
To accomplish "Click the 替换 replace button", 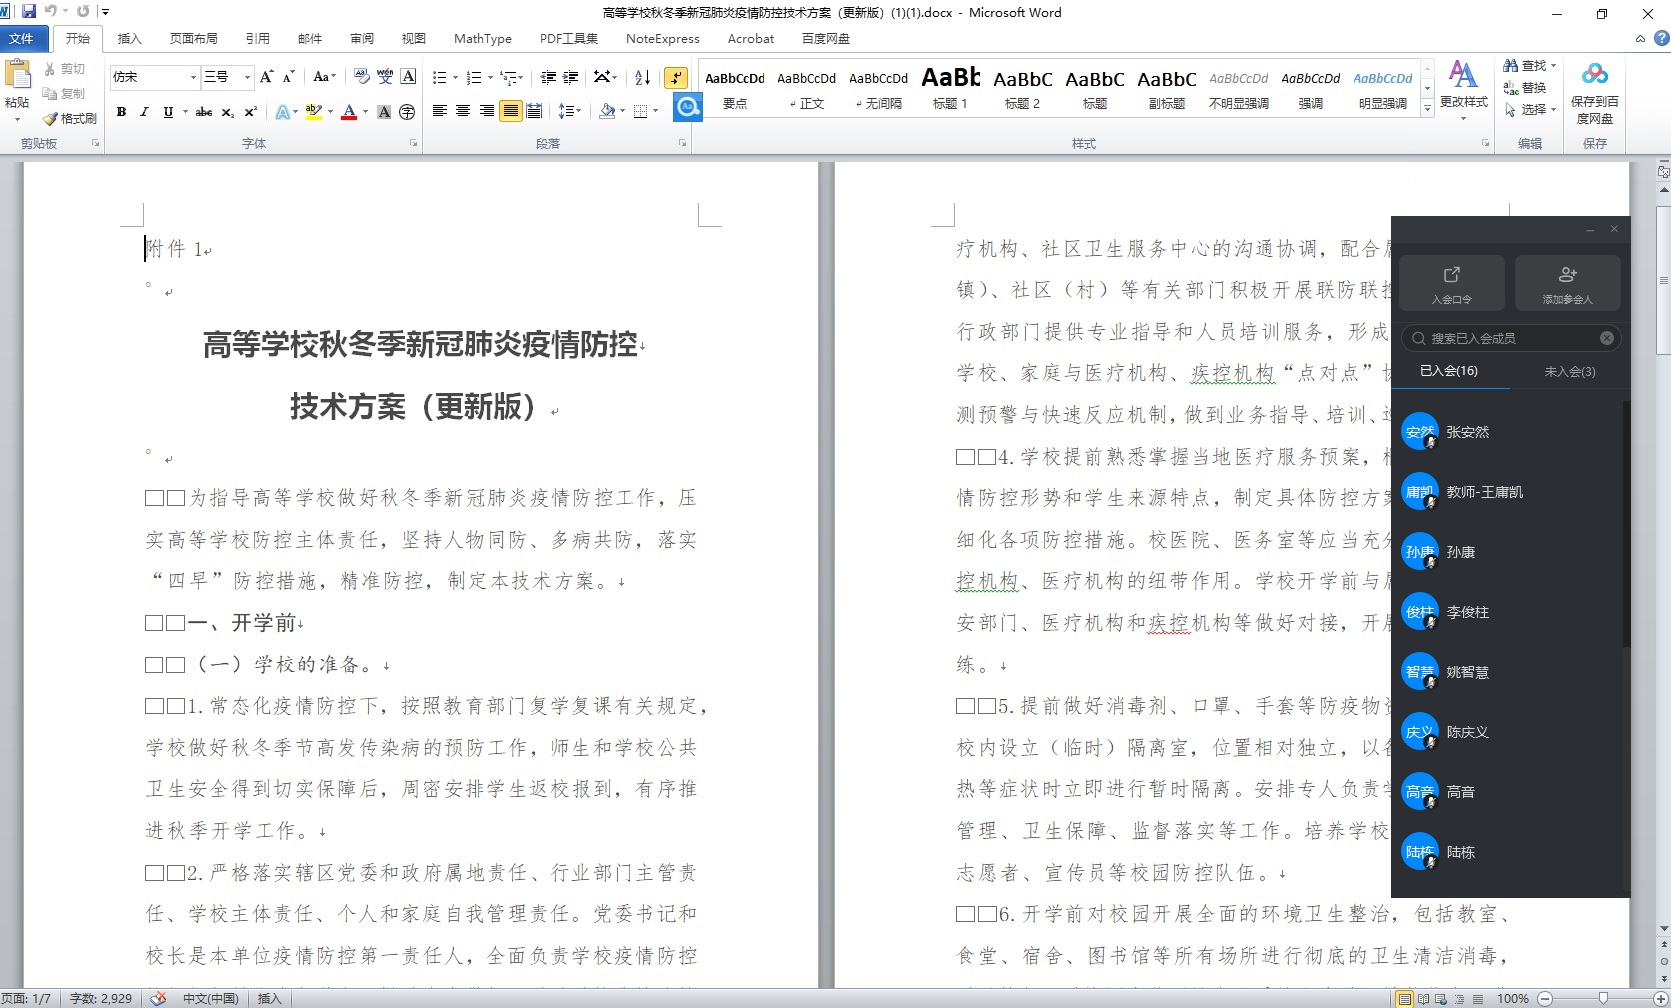I will (1526, 88).
